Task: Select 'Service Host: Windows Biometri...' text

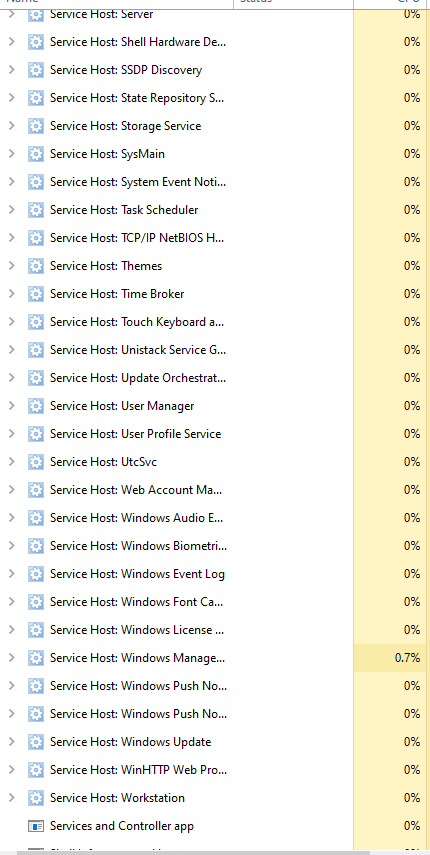Action: point(138,546)
